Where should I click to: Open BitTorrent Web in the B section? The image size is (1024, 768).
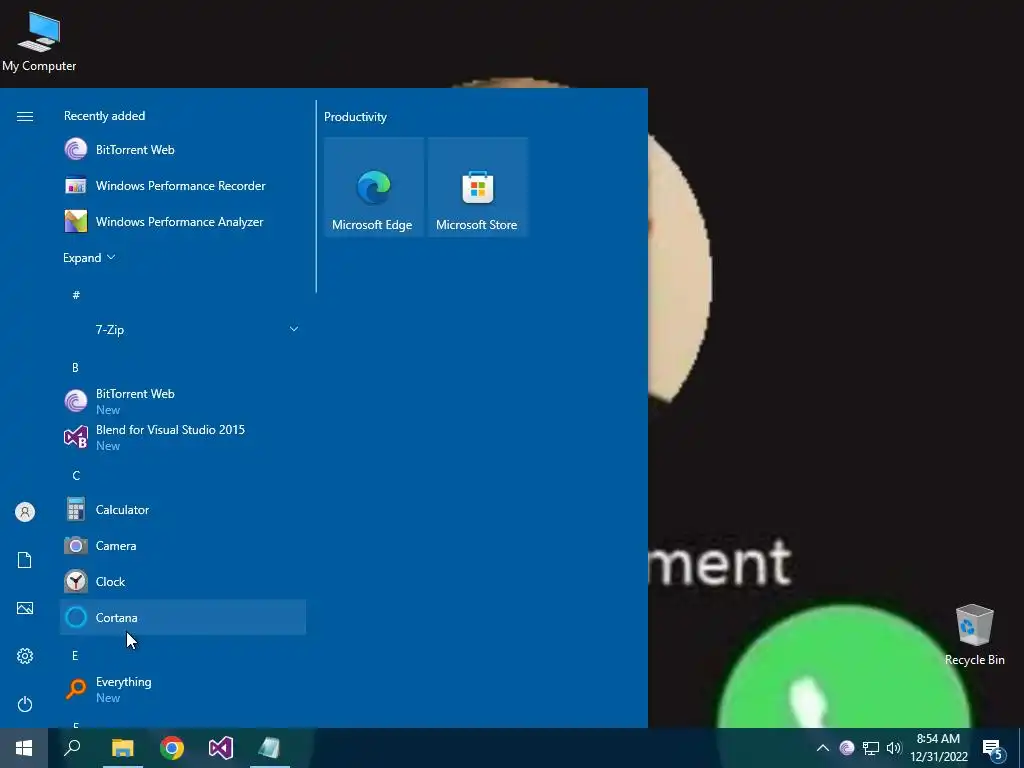[183, 400]
